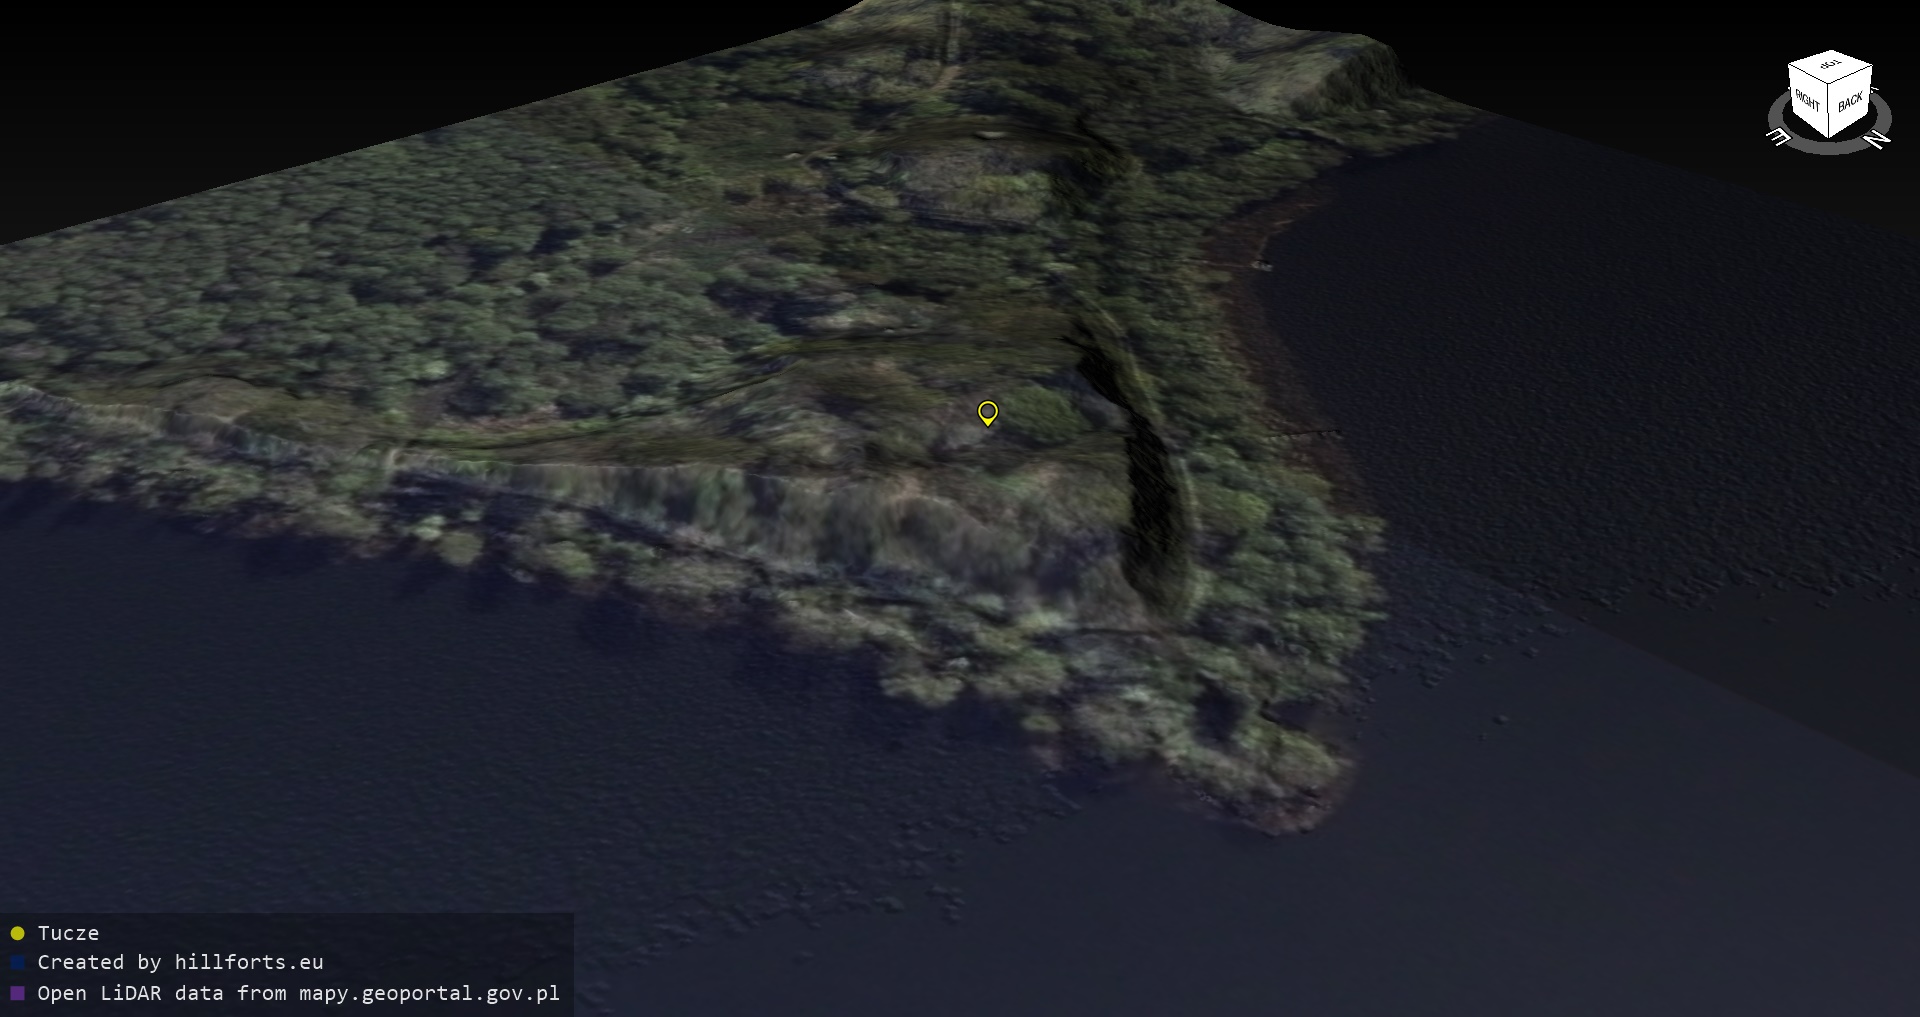1920x1017 pixels.
Task: Click the E letter on the compass ring
Action: (1779, 137)
